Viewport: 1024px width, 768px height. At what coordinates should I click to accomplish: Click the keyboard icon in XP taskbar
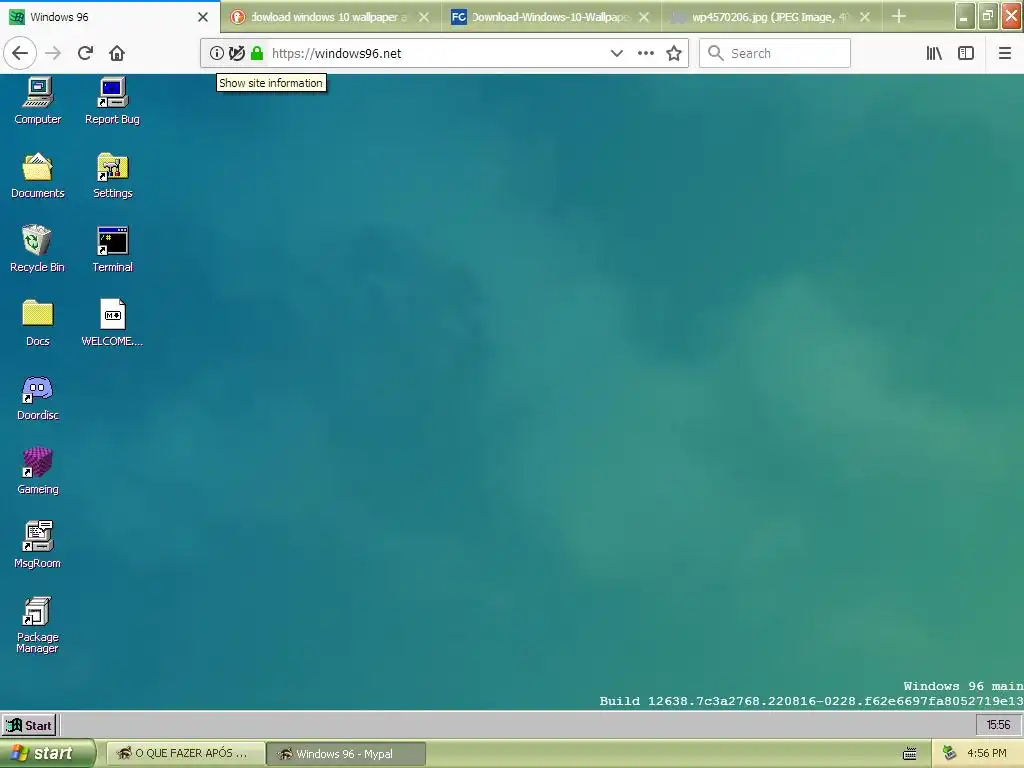910,754
